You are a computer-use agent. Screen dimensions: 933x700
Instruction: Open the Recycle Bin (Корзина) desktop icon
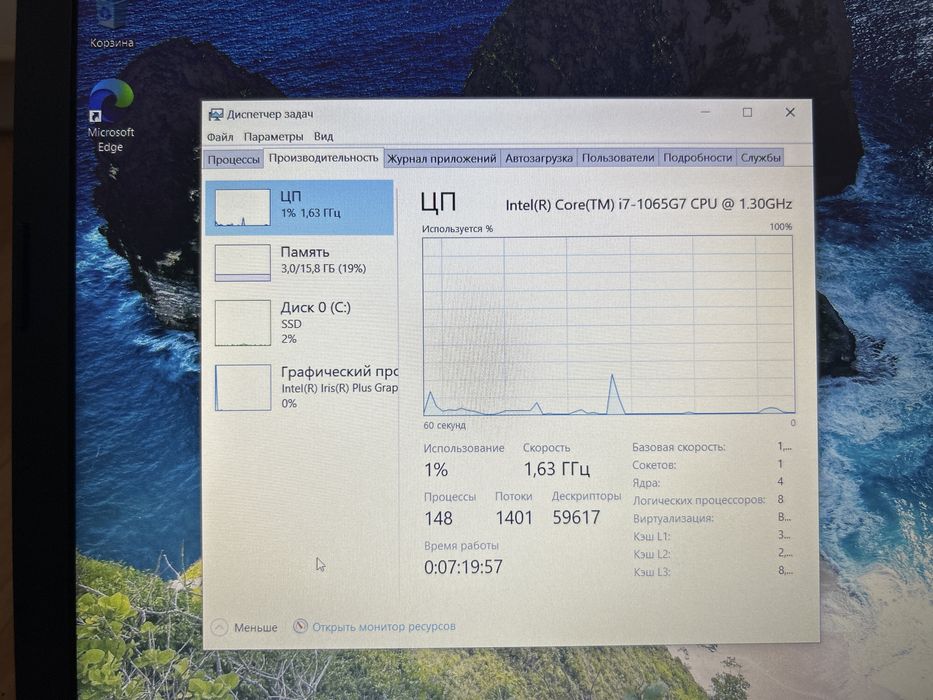point(111,24)
